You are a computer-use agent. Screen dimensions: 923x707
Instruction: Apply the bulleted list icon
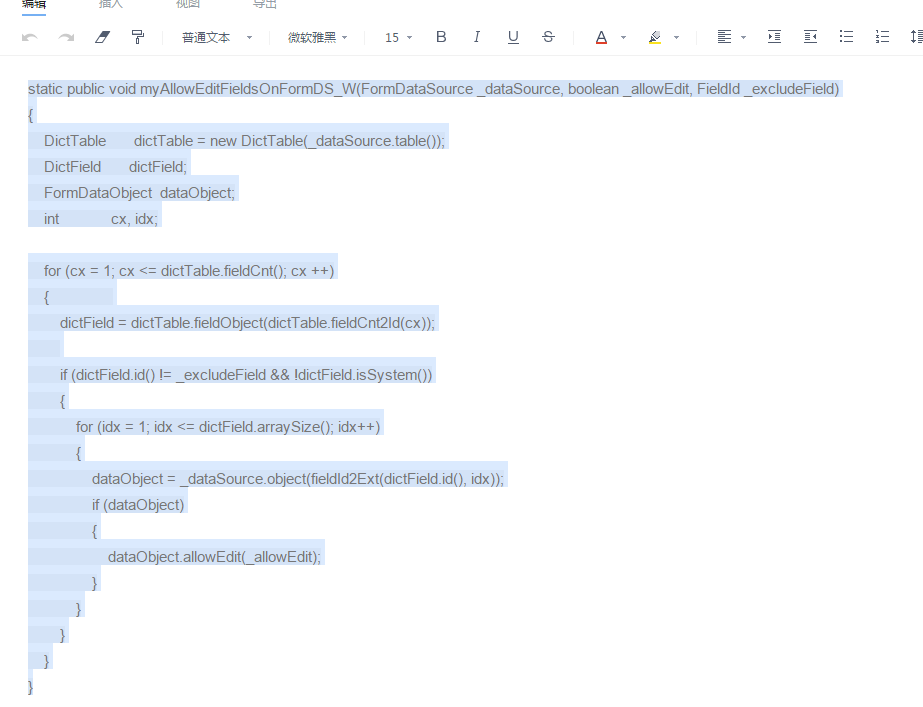(846, 36)
